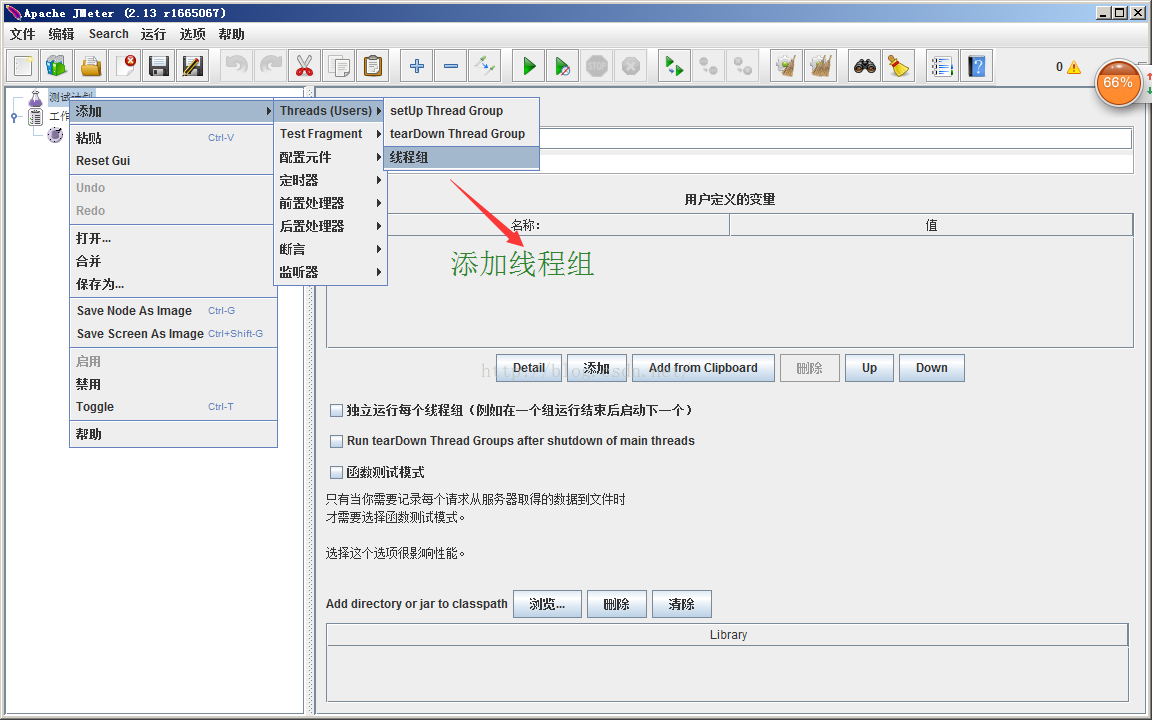
Task: Expand the 监听器 submenu
Action: 330,272
